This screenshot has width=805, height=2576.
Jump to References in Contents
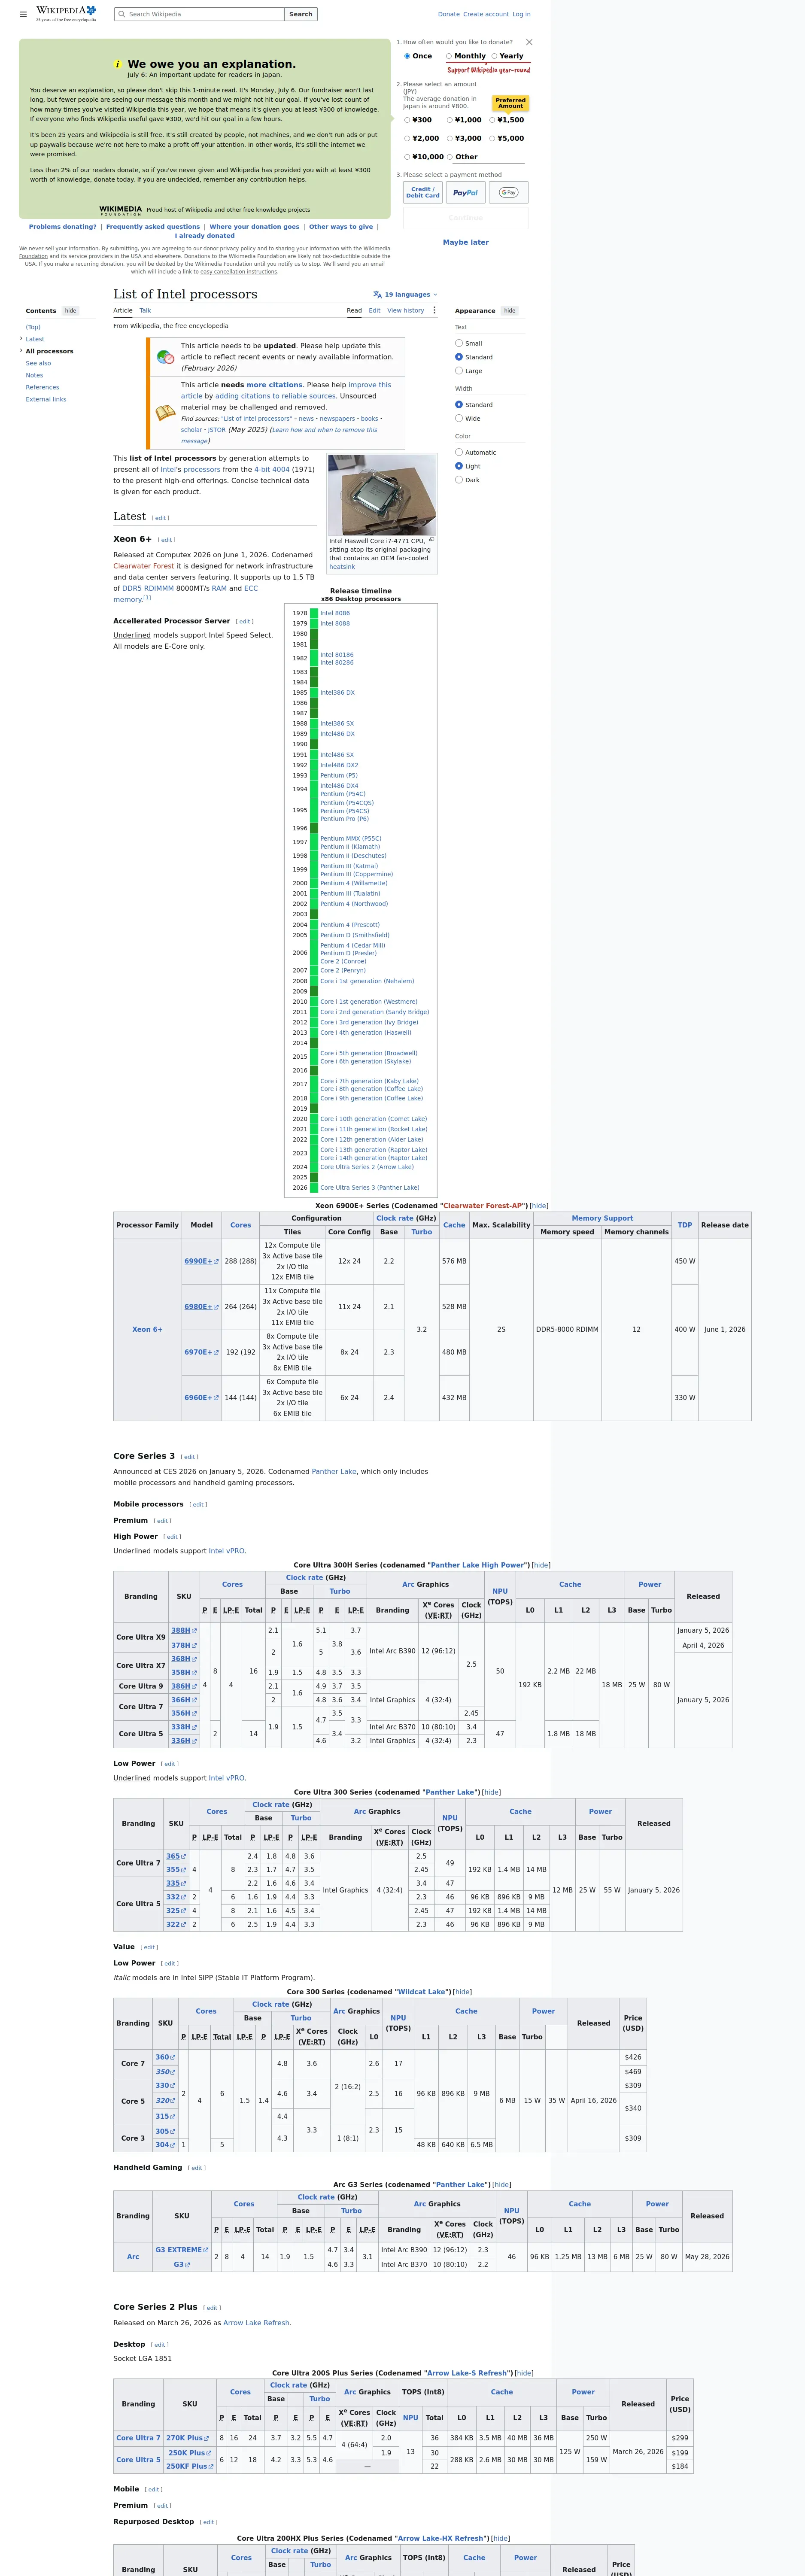pyautogui.click(x=42, y=387)
